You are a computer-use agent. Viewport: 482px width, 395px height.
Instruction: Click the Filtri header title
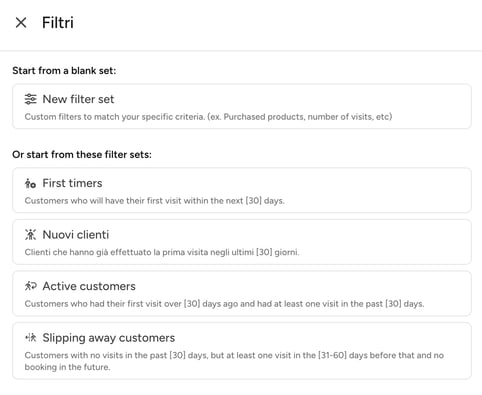pyautogui.click(x=58, y=23)
